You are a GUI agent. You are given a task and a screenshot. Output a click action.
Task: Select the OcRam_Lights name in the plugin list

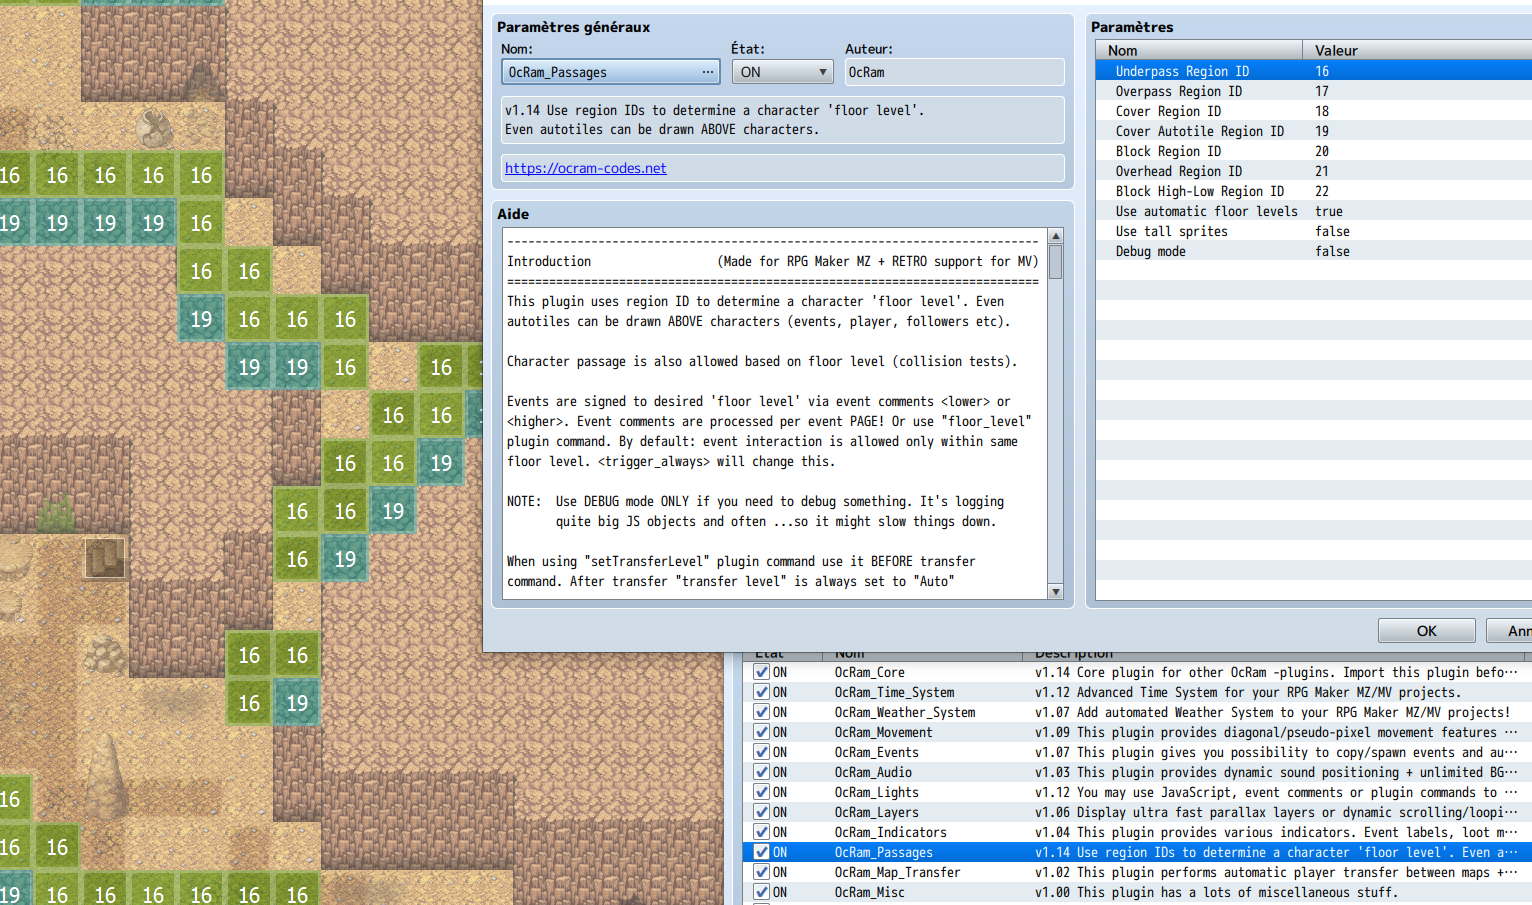(x=876, y=792)
